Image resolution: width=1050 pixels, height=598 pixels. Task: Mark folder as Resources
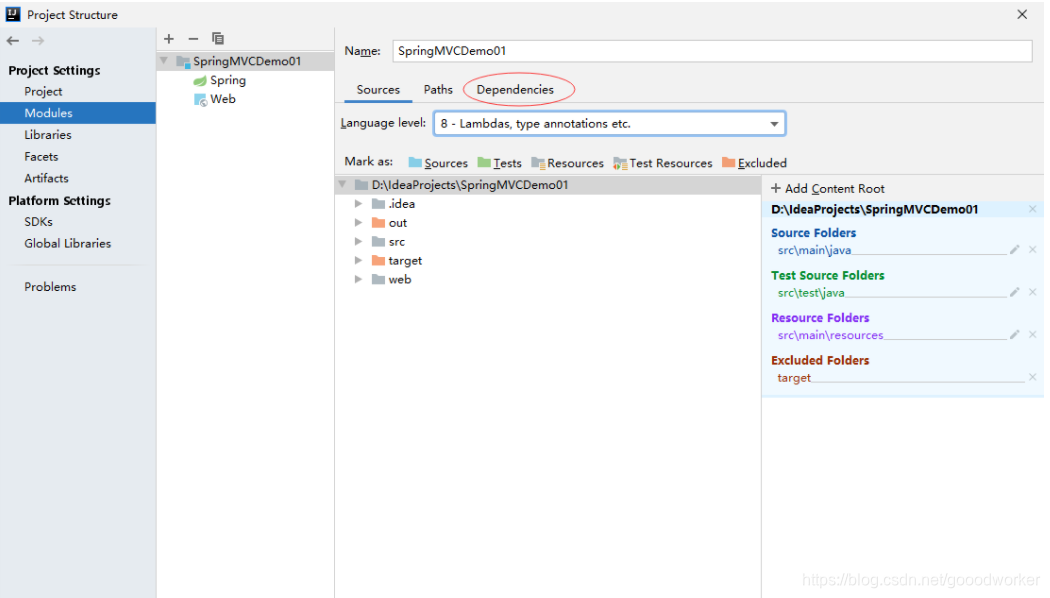tap(567, 163)
